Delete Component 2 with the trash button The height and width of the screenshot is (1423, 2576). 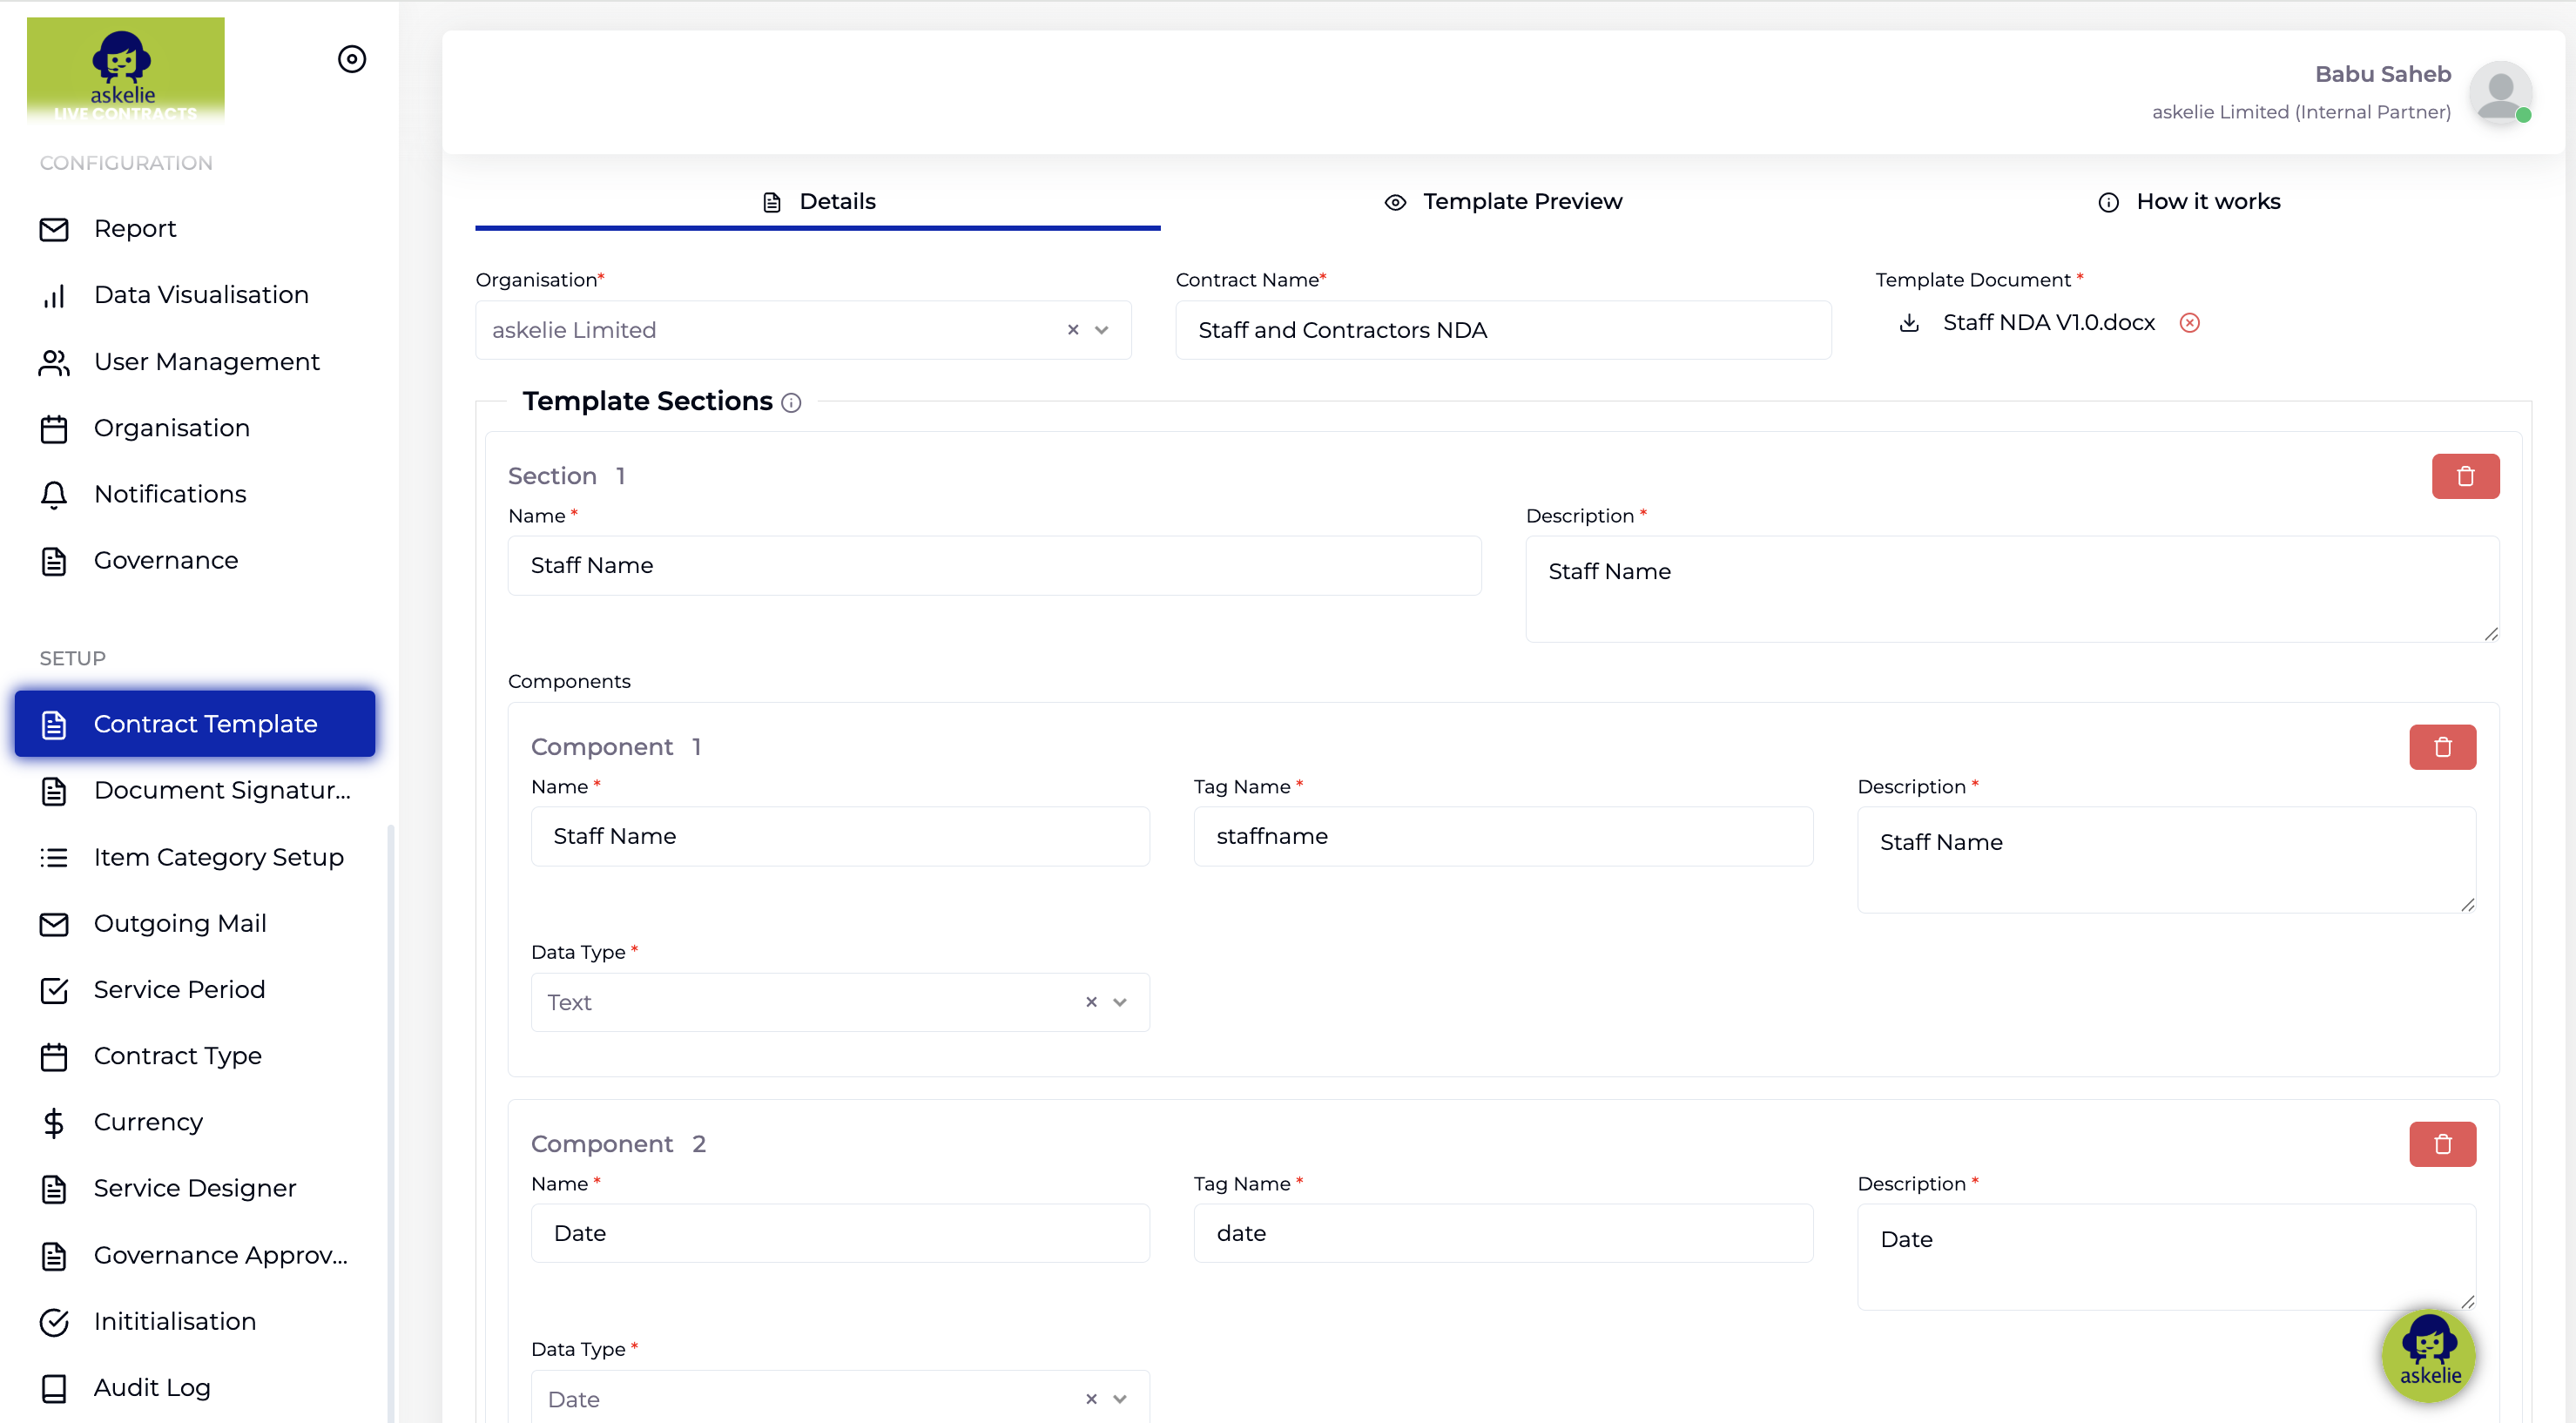pyautogui.click(x=2443, y=1144)
